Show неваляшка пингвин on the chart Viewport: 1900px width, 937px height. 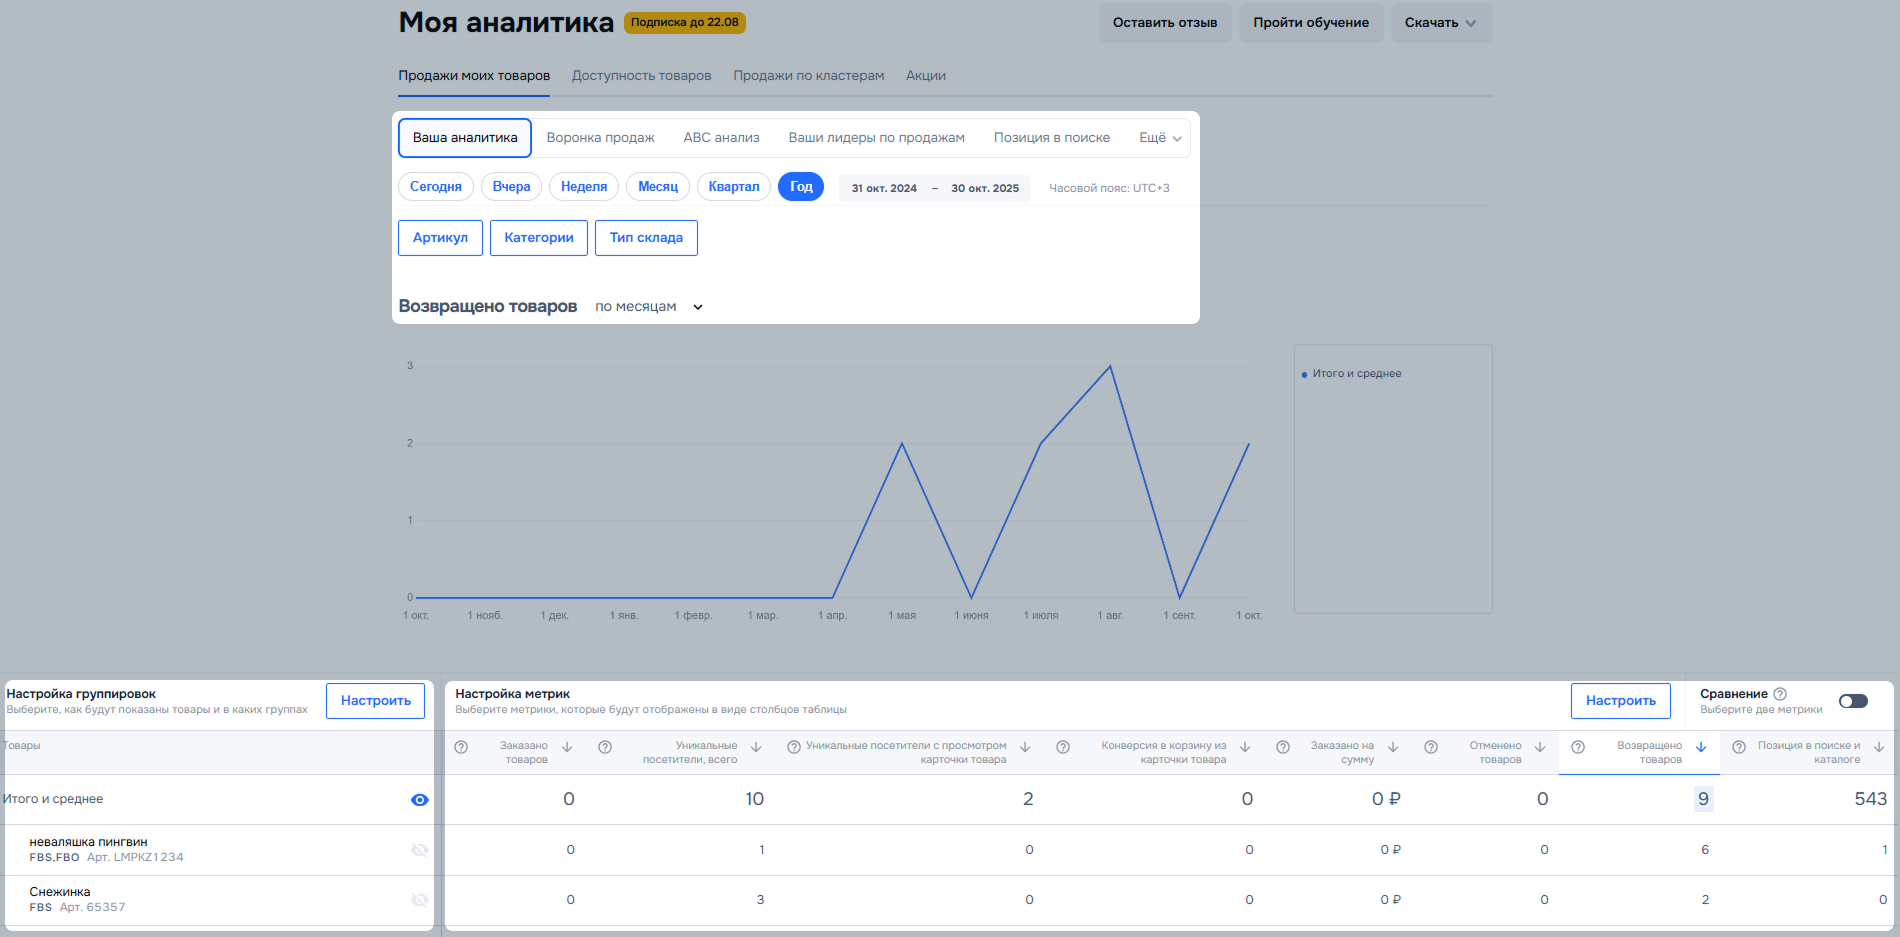[420, 850]
